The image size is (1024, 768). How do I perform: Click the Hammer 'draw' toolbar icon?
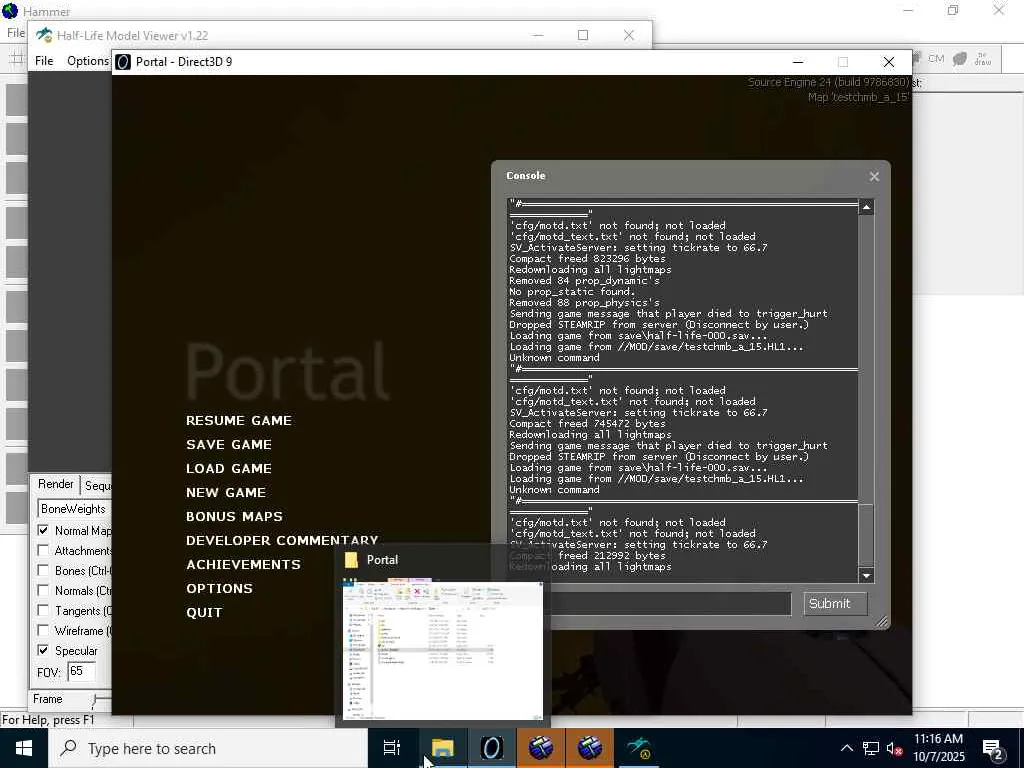click(983, 59)
